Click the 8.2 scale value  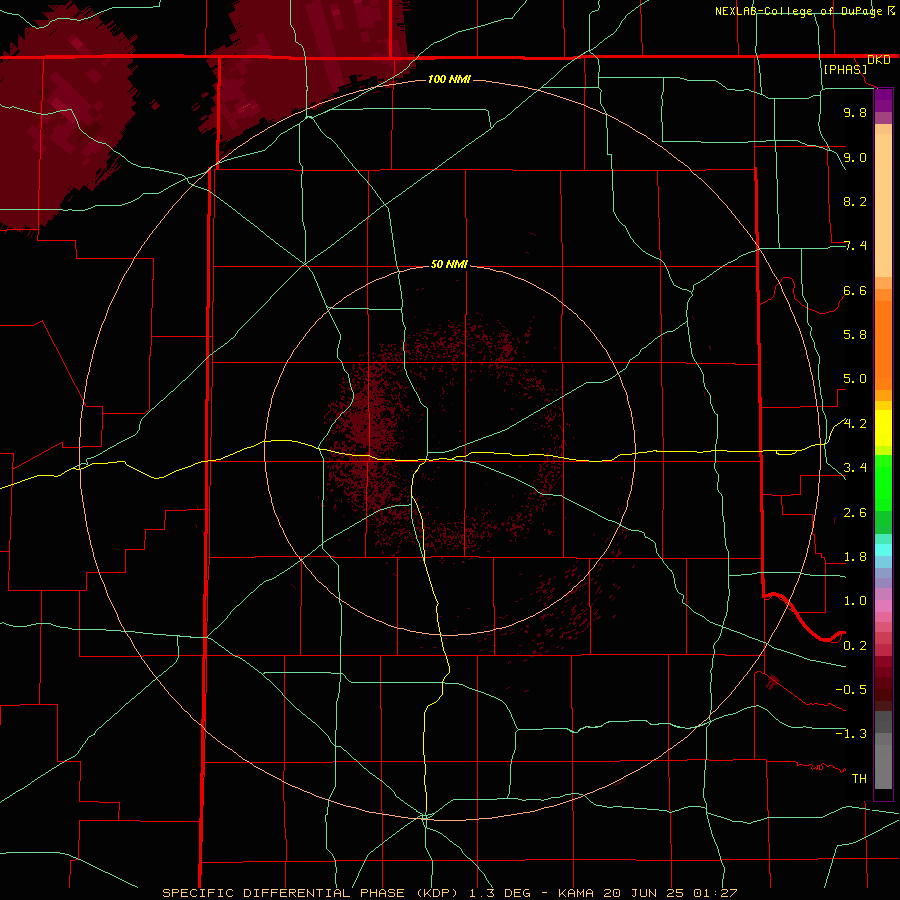855,201
